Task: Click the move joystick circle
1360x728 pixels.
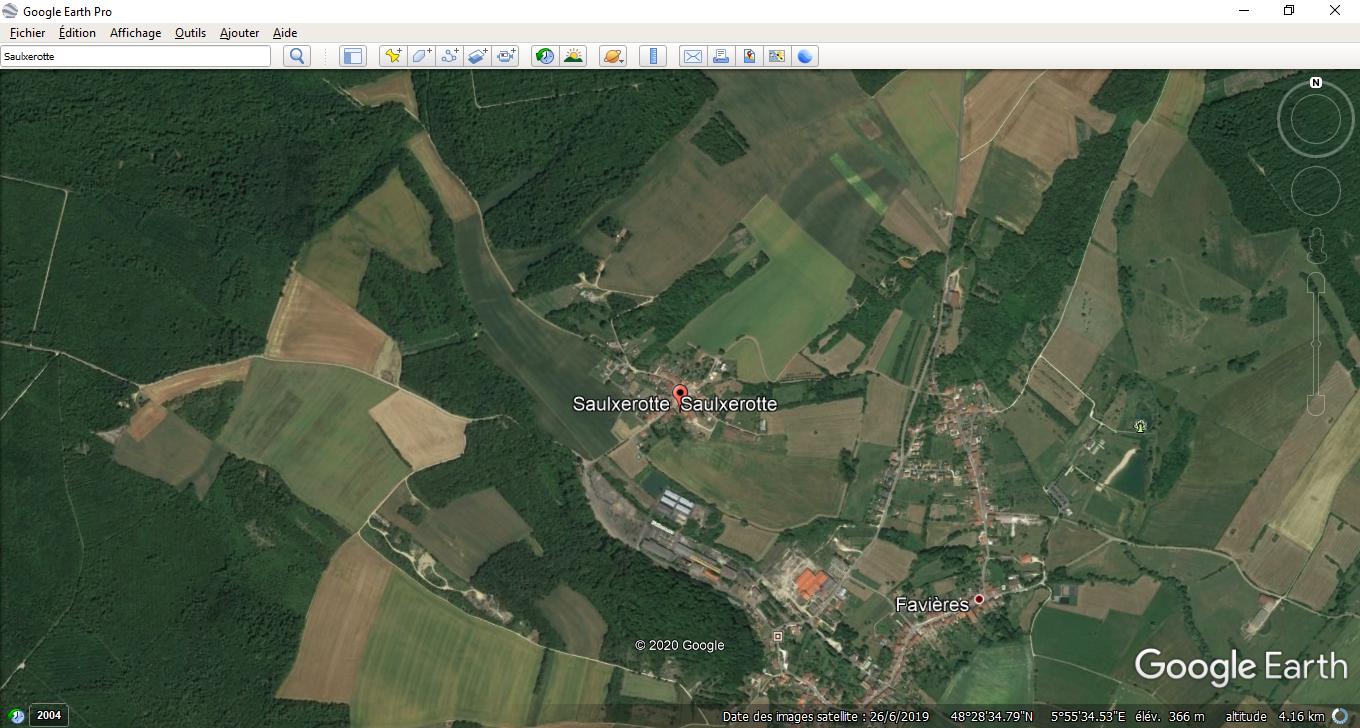Action: tap(1316, 191)
